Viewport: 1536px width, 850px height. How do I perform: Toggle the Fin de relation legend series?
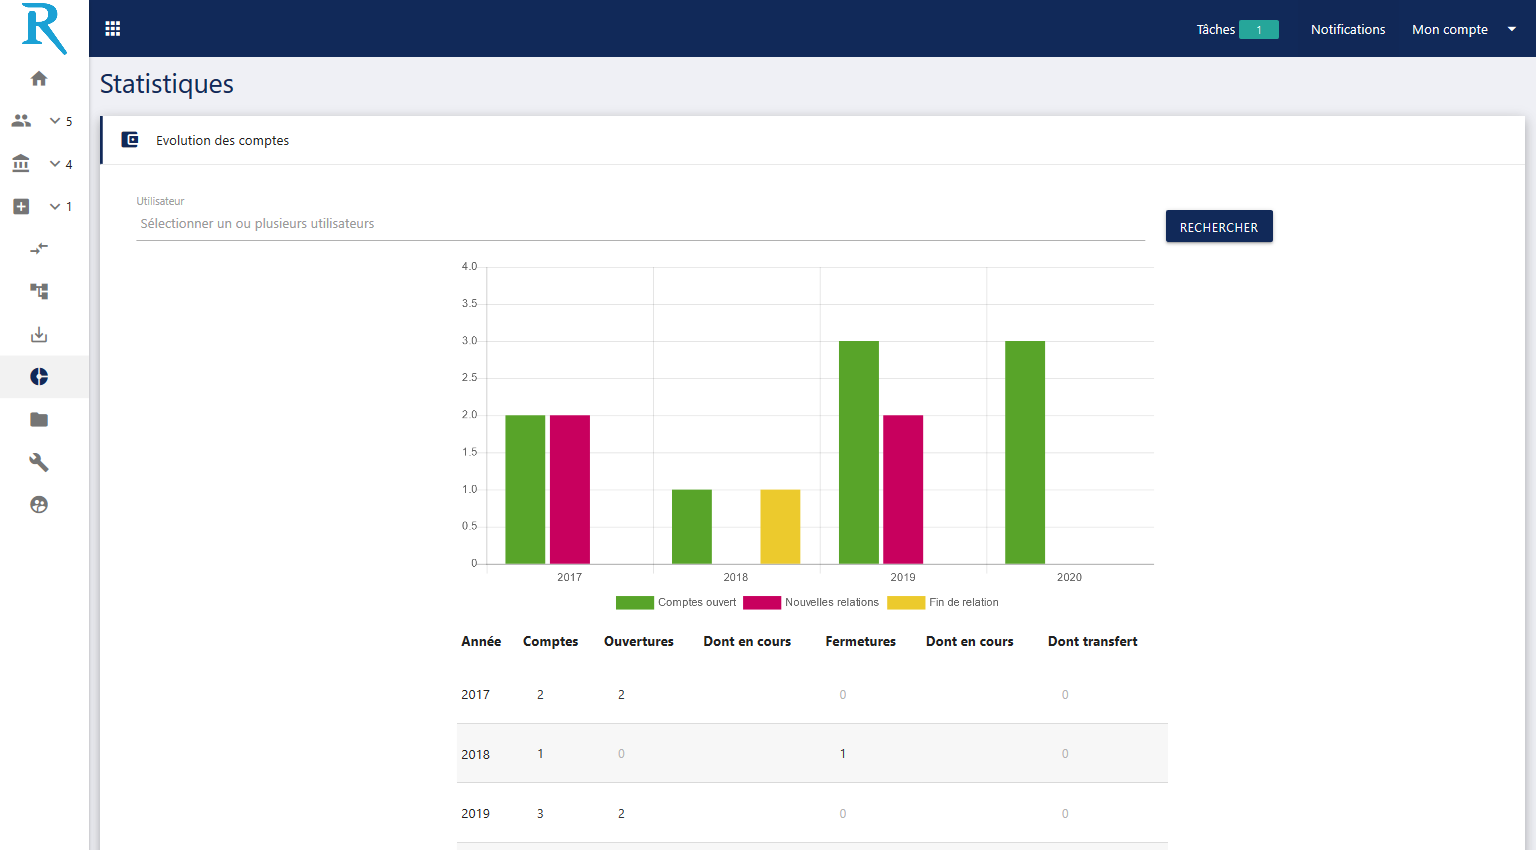click(943, 602)
